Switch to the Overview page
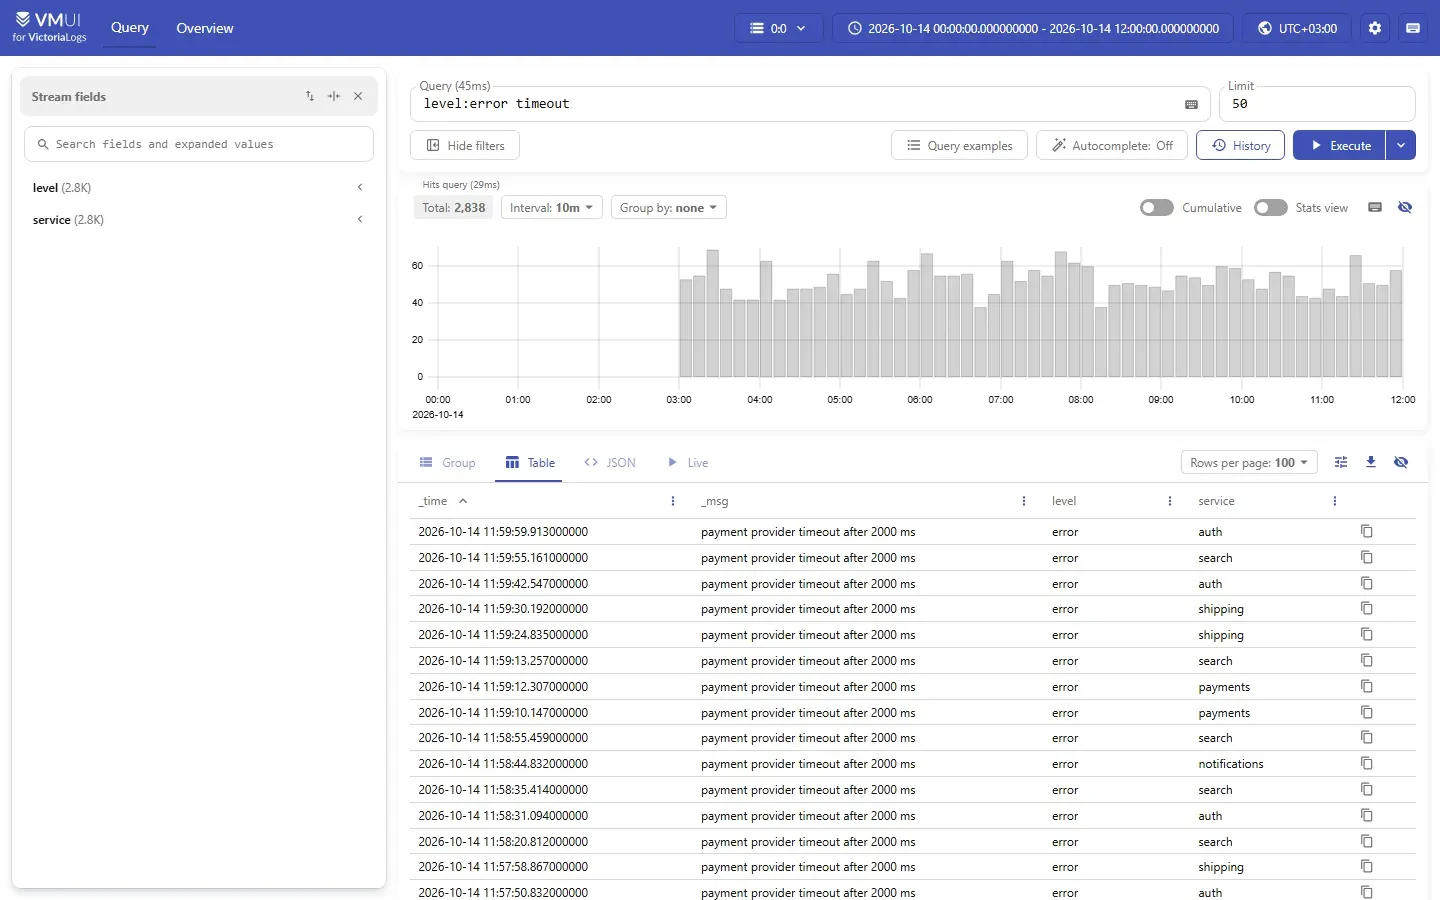Viewport: 1440px width, 900px height. point(205,28)
